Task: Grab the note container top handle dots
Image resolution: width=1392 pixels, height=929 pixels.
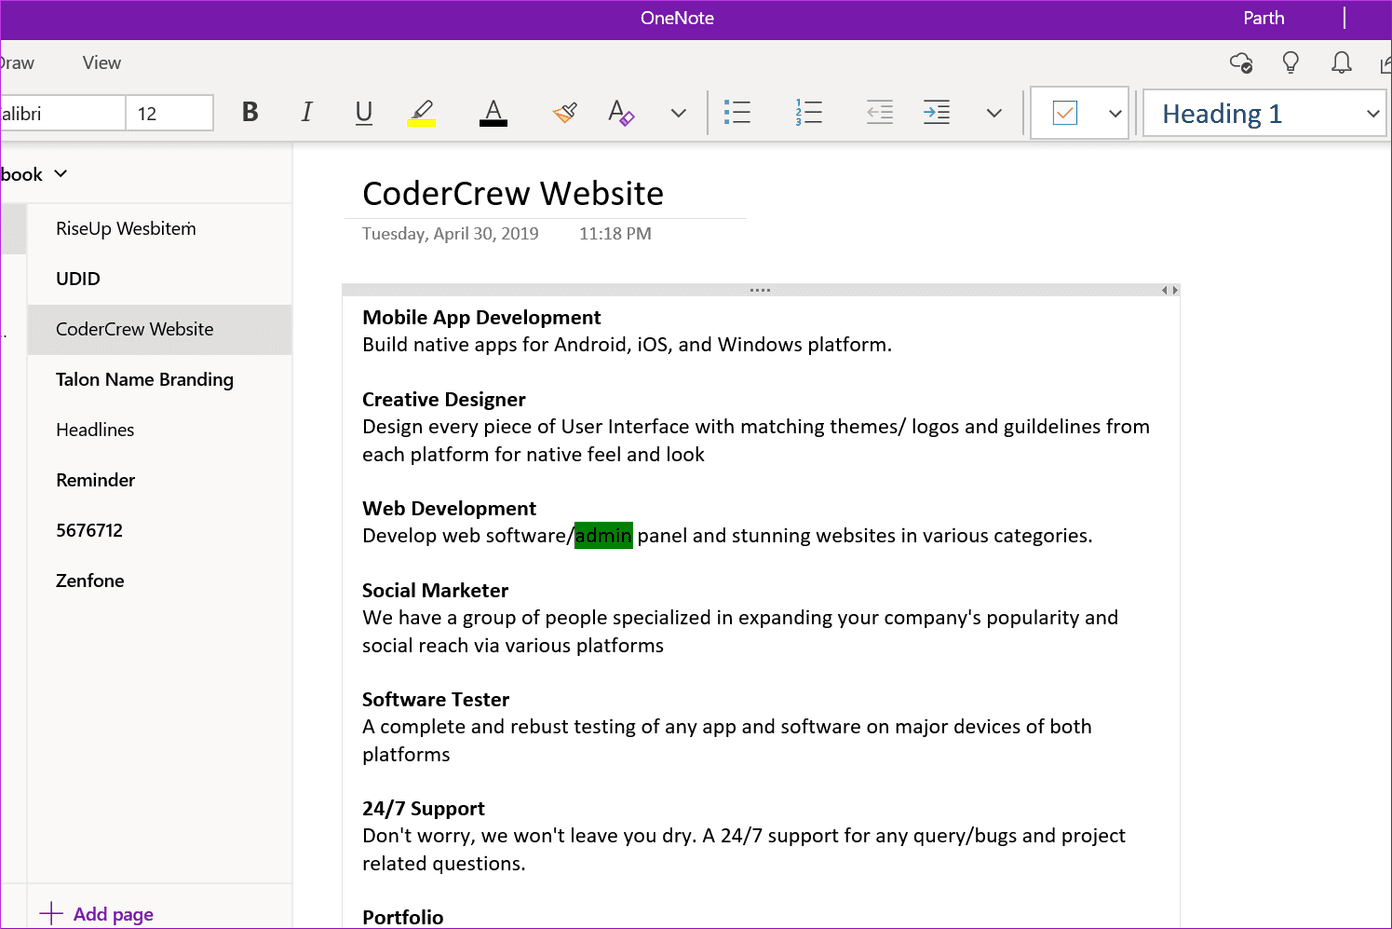Action: coord(760,290)
